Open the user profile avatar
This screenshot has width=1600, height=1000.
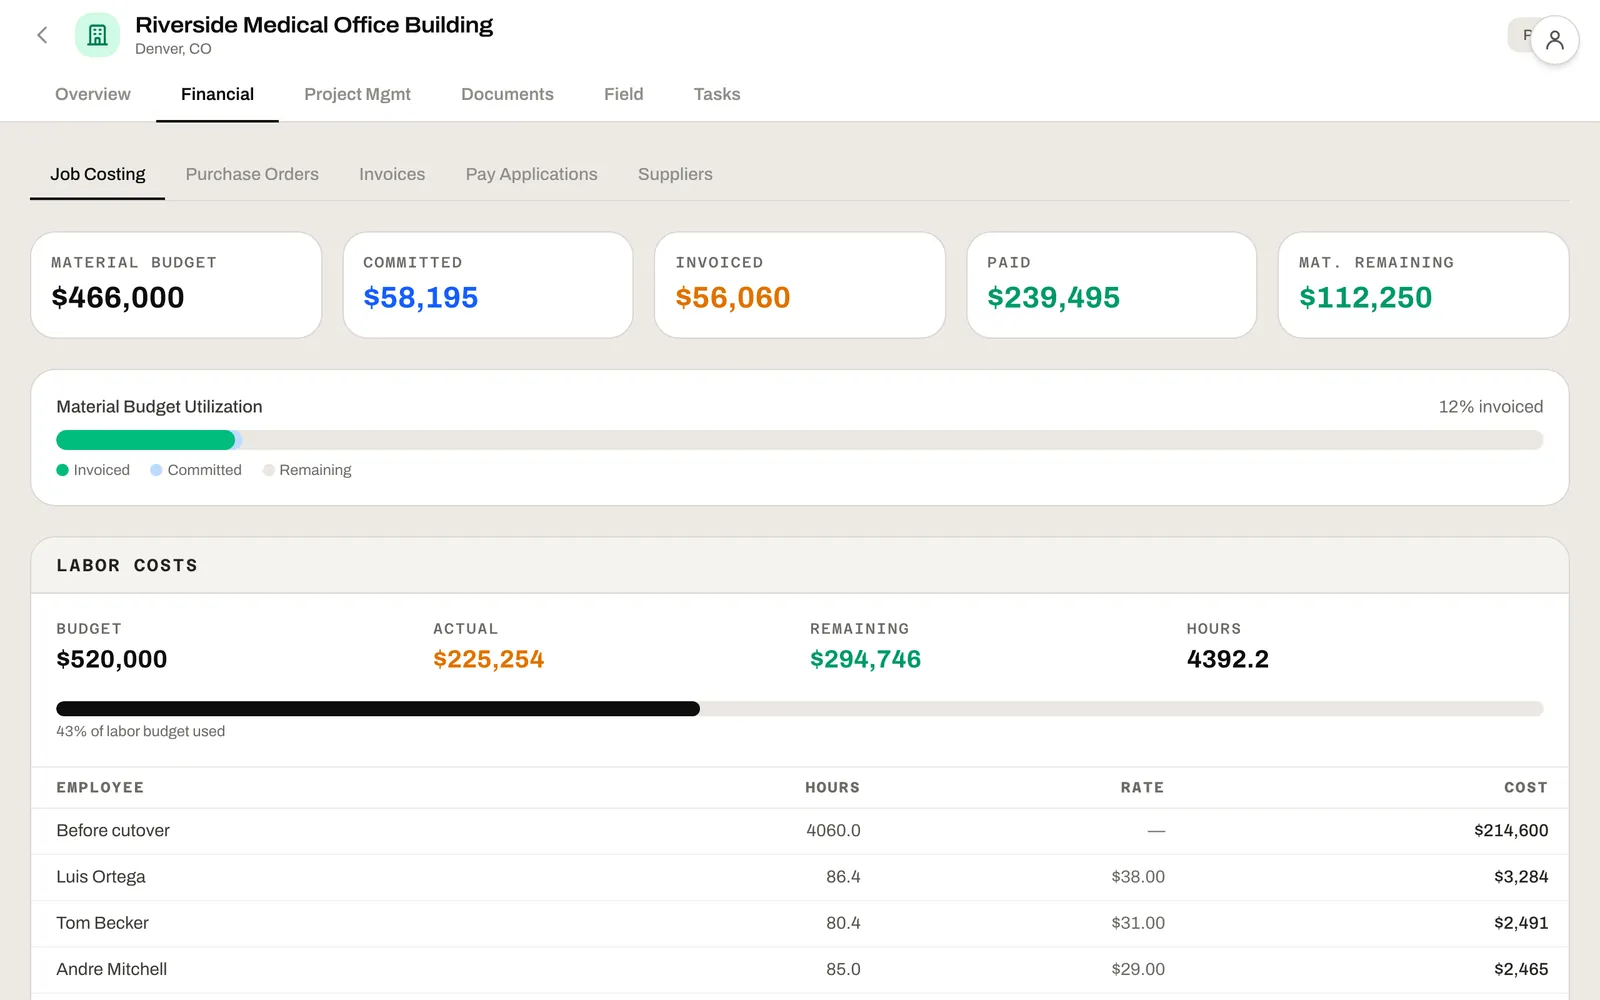coord(1554,40)
